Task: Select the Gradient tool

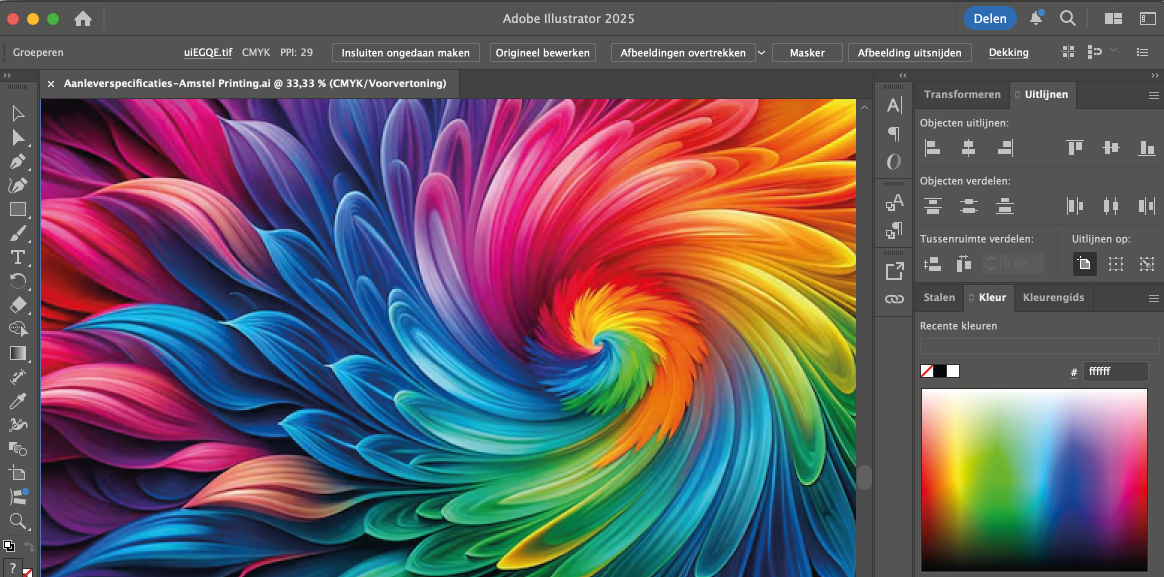Action: click(19, 353)
